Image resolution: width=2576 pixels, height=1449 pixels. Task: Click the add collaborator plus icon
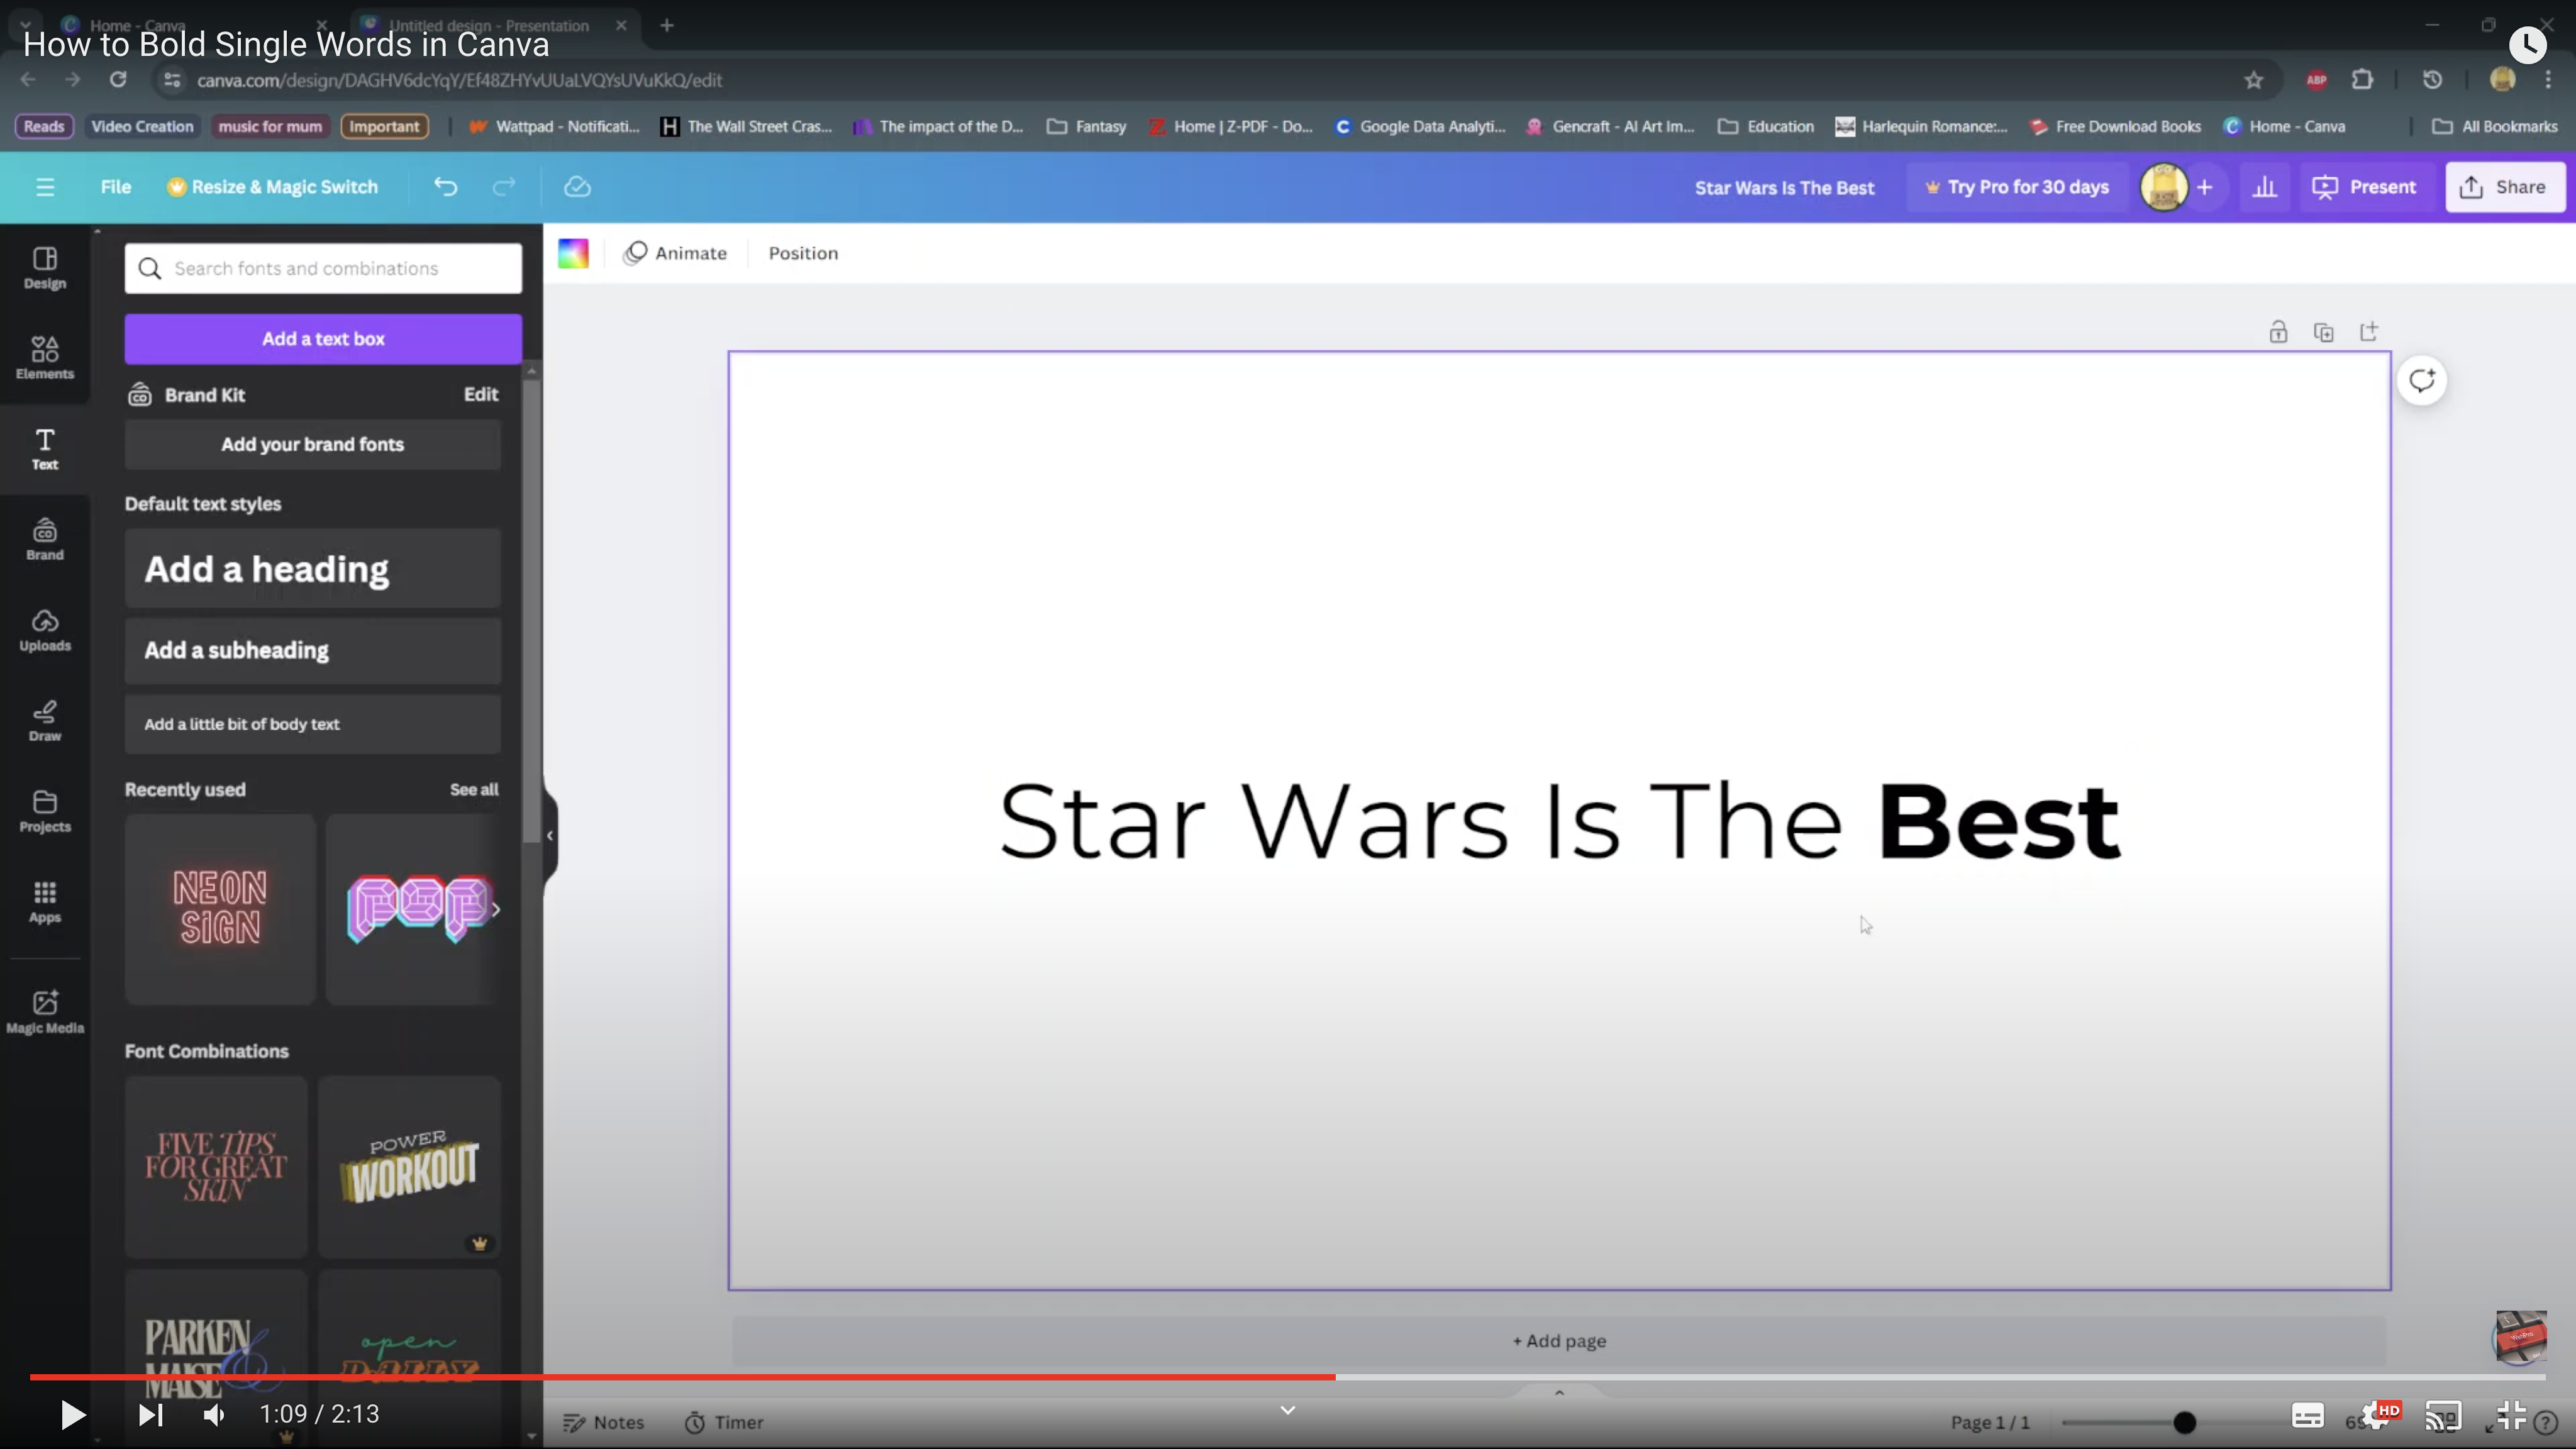(2205, 187)
